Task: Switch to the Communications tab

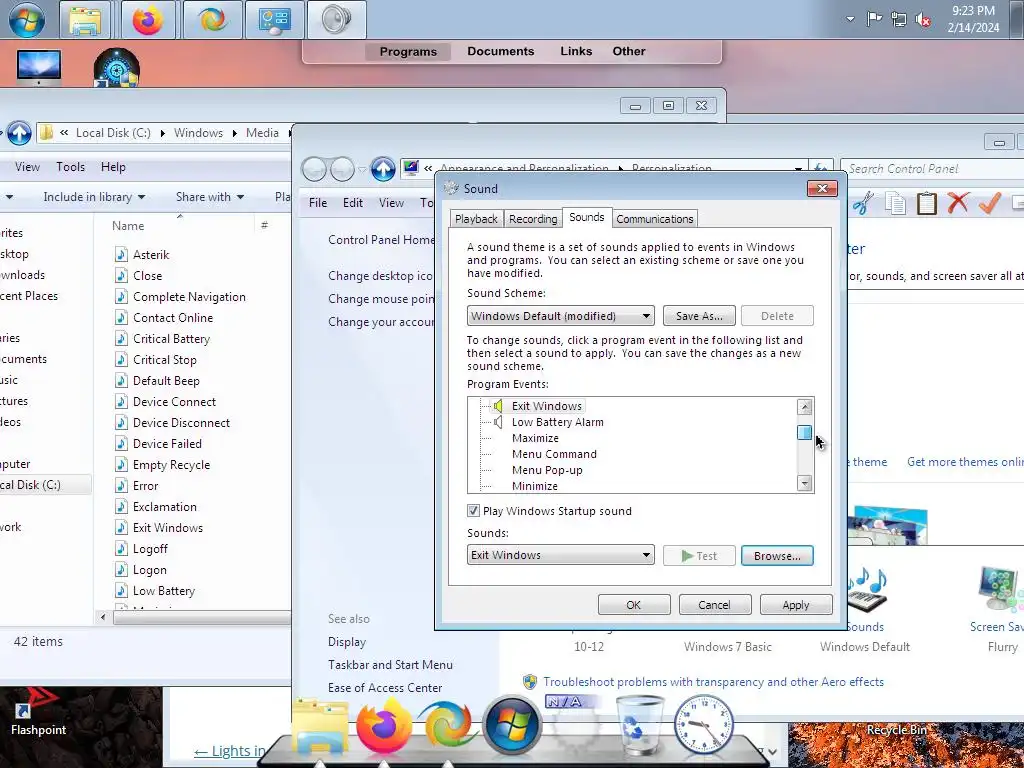Action: [x=654, y=219]
